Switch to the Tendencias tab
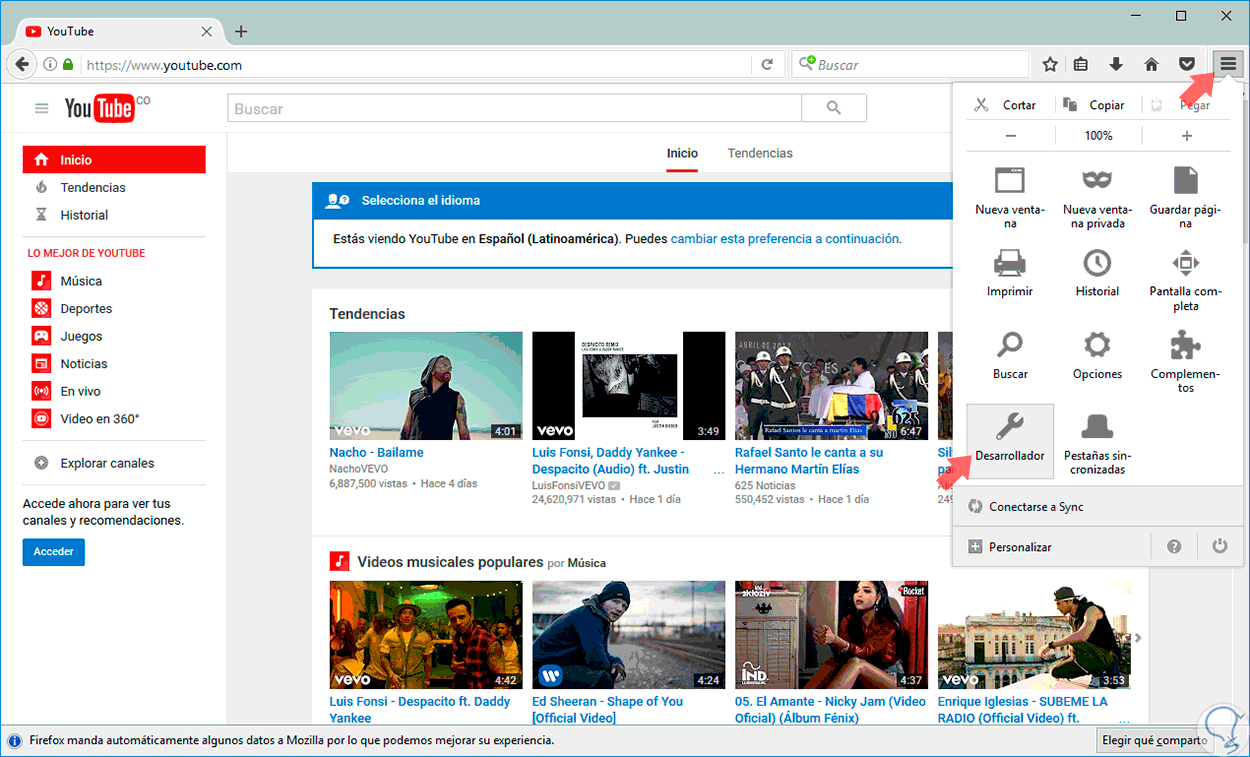 click(760, 153)
